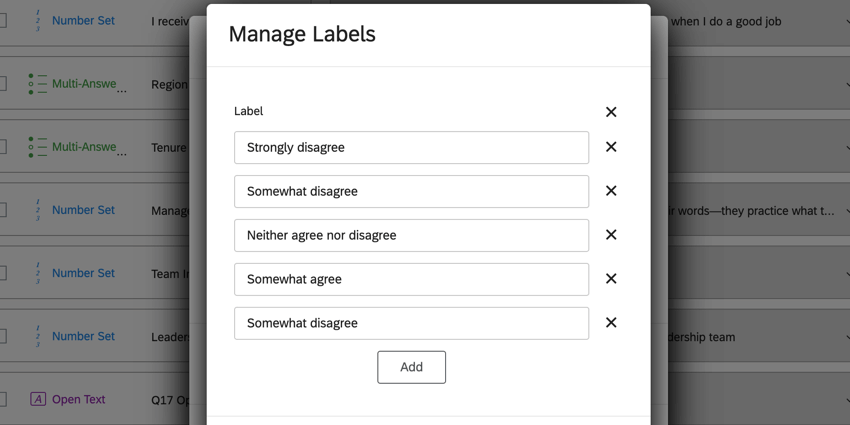The width and height of the screenshot is (850, 425).
Task: Tick the checkbox for the Region row
Action: [x=3, y=84]
